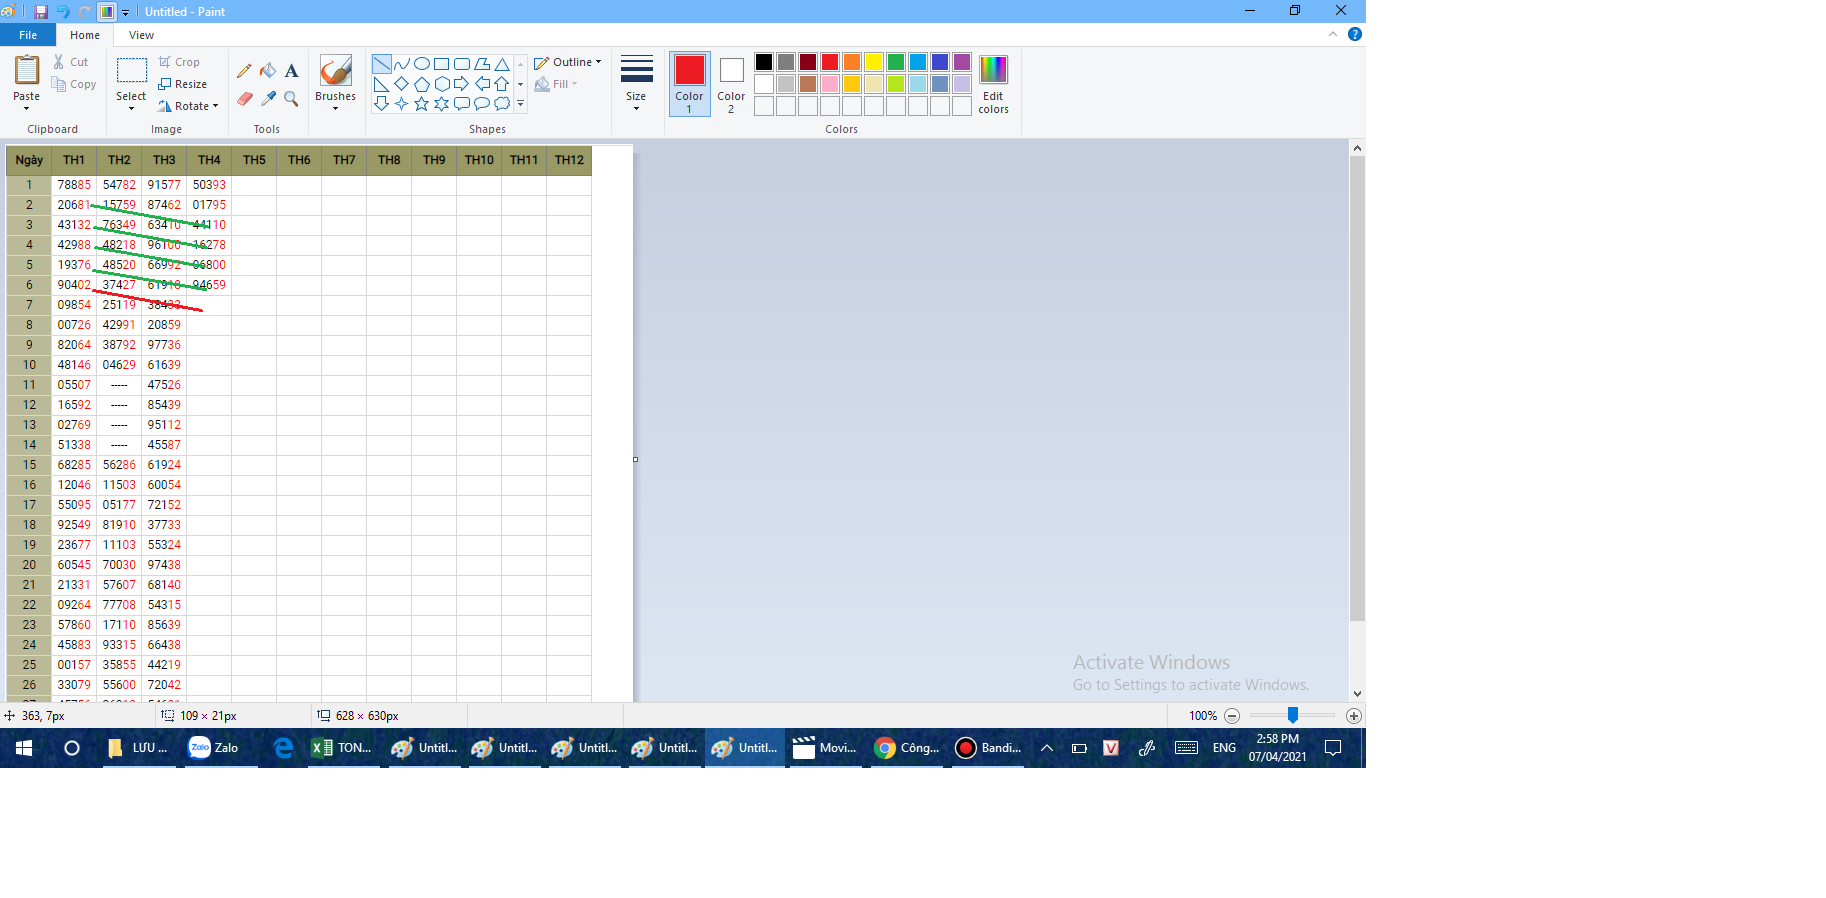Pick the yellow color swatch
This screenshot has height=898, width=1826.
[x=873, y=62]
